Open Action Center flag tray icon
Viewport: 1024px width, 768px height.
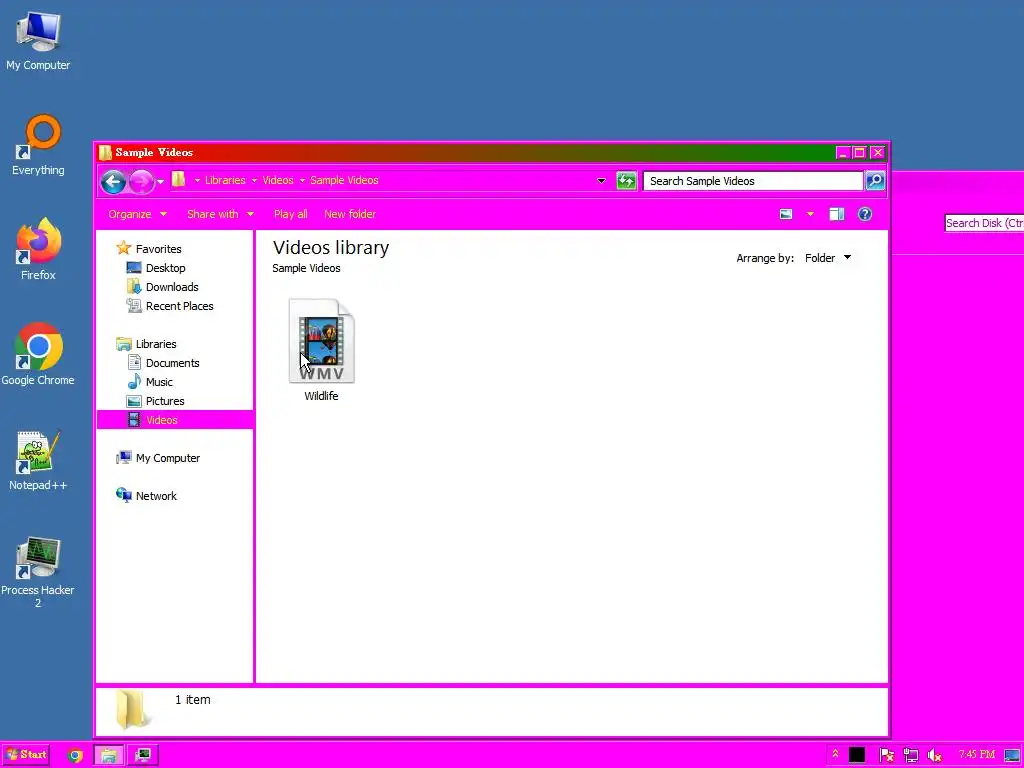886,756
